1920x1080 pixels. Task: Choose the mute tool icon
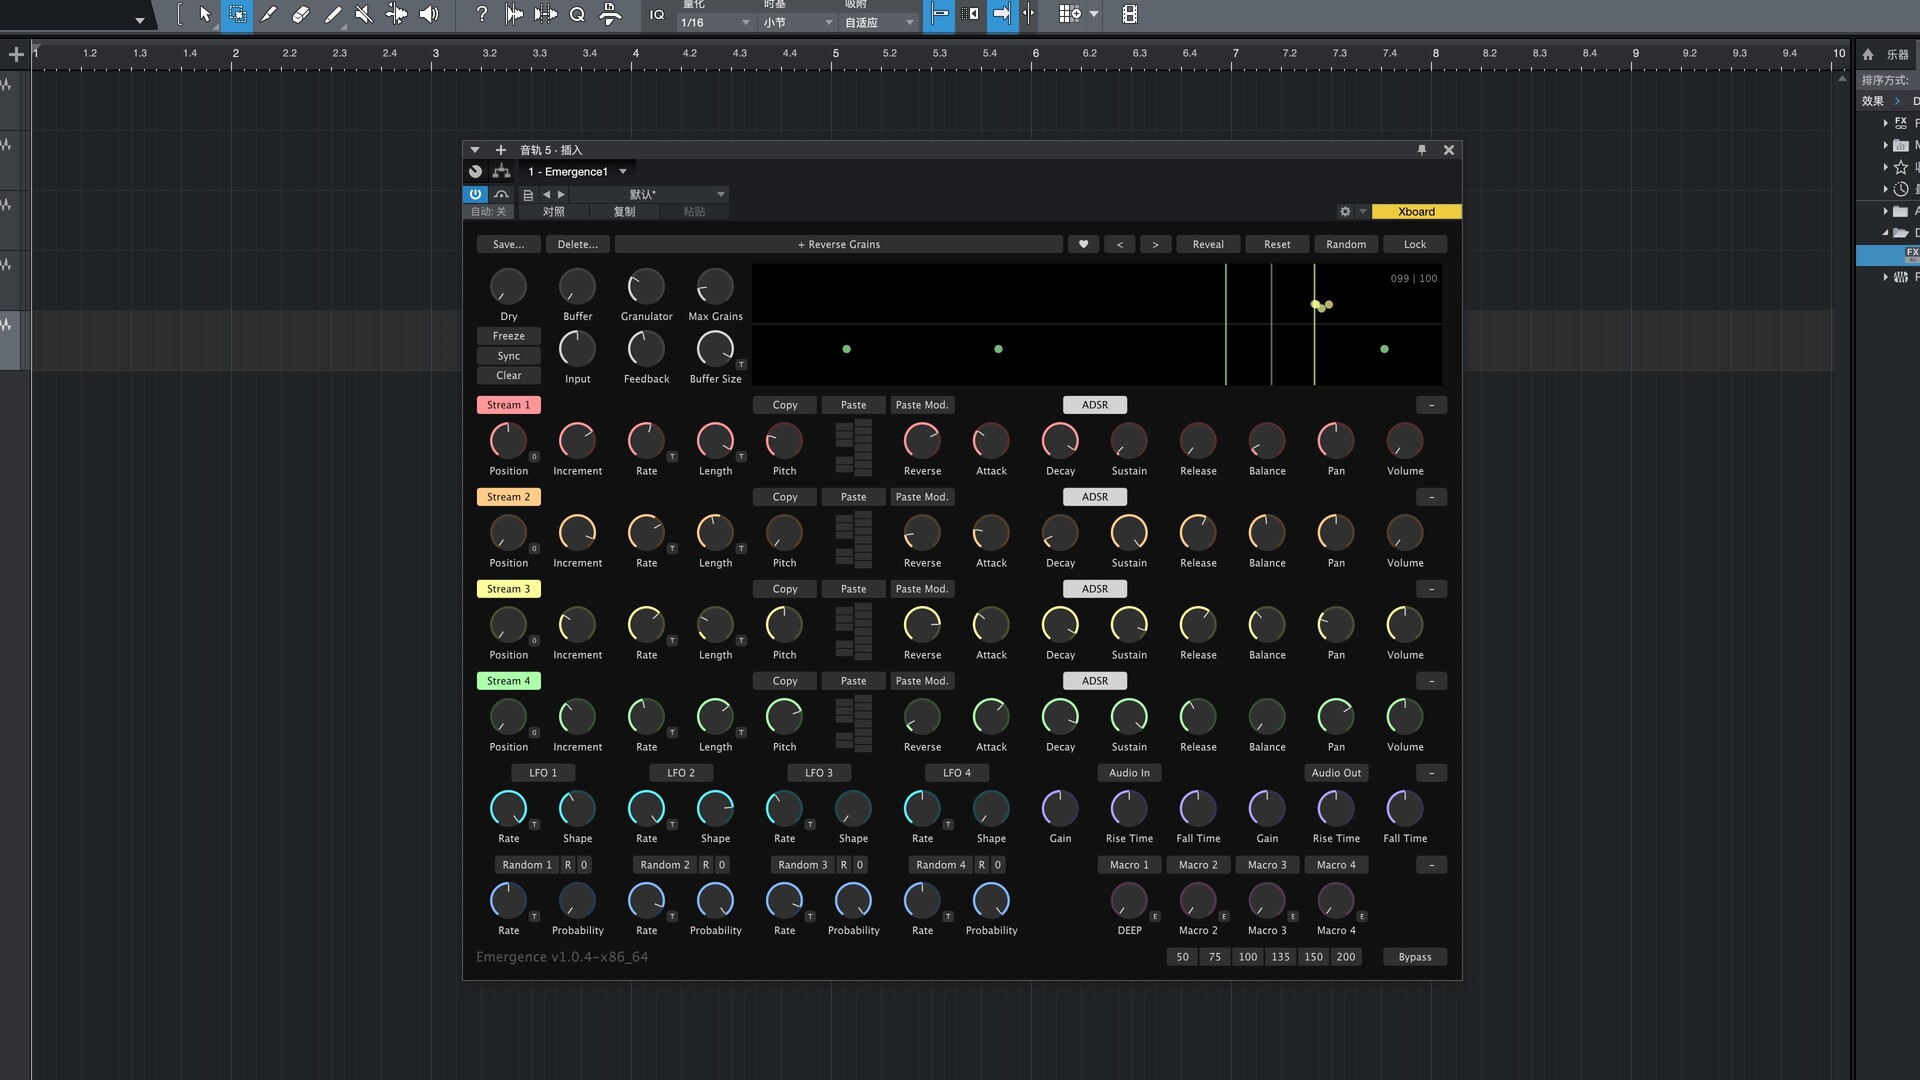tap(364, 14)
